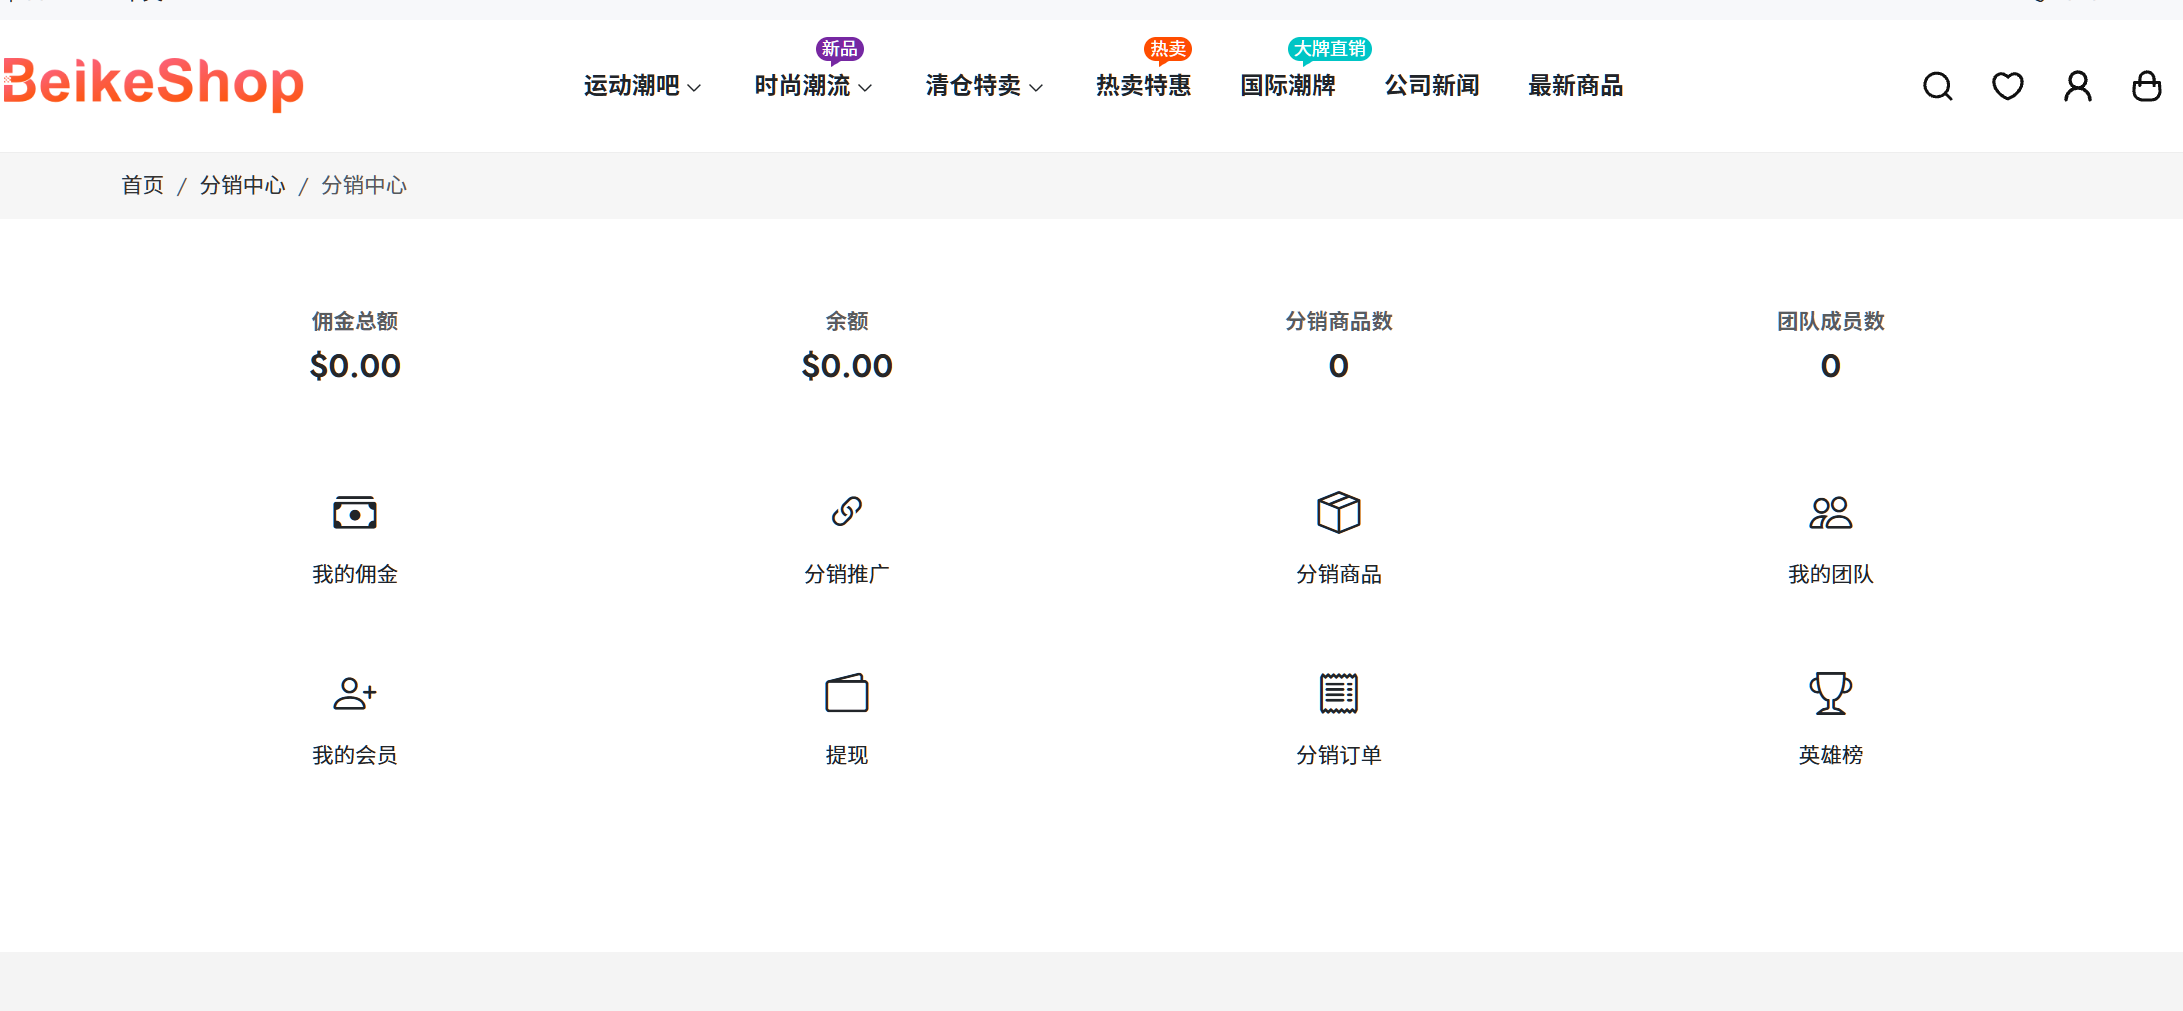The height and width of the screenshot is (1011, 2183).
Task: Click the 我的团队 people icon
Action: click(1831, 512)
